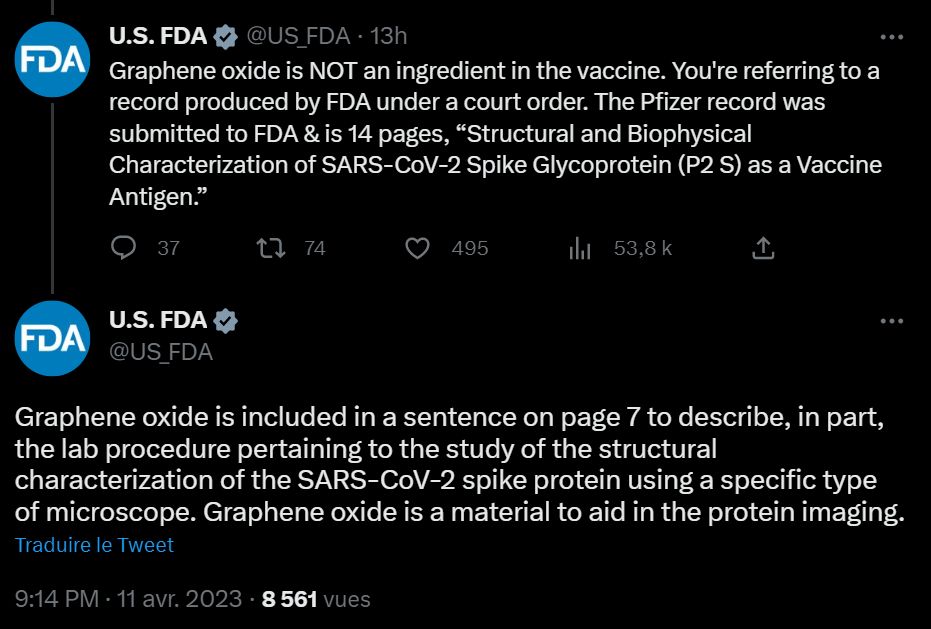
Task: Expand the three-dot menu of the lower tweet
Action: point(890,321)
